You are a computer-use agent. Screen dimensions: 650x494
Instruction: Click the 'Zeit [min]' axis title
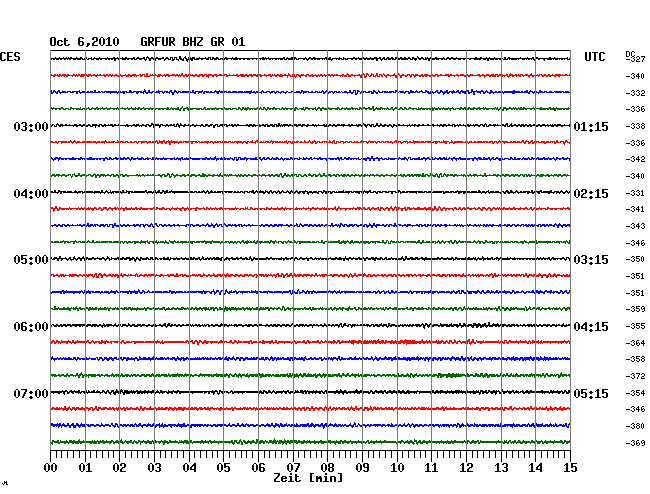click(308, 478)
